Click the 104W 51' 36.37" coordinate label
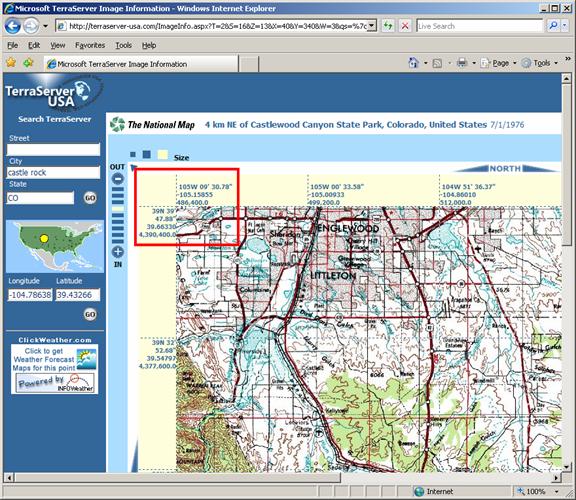The height and width of the screenshot is (500, 576). pos(469,187)
